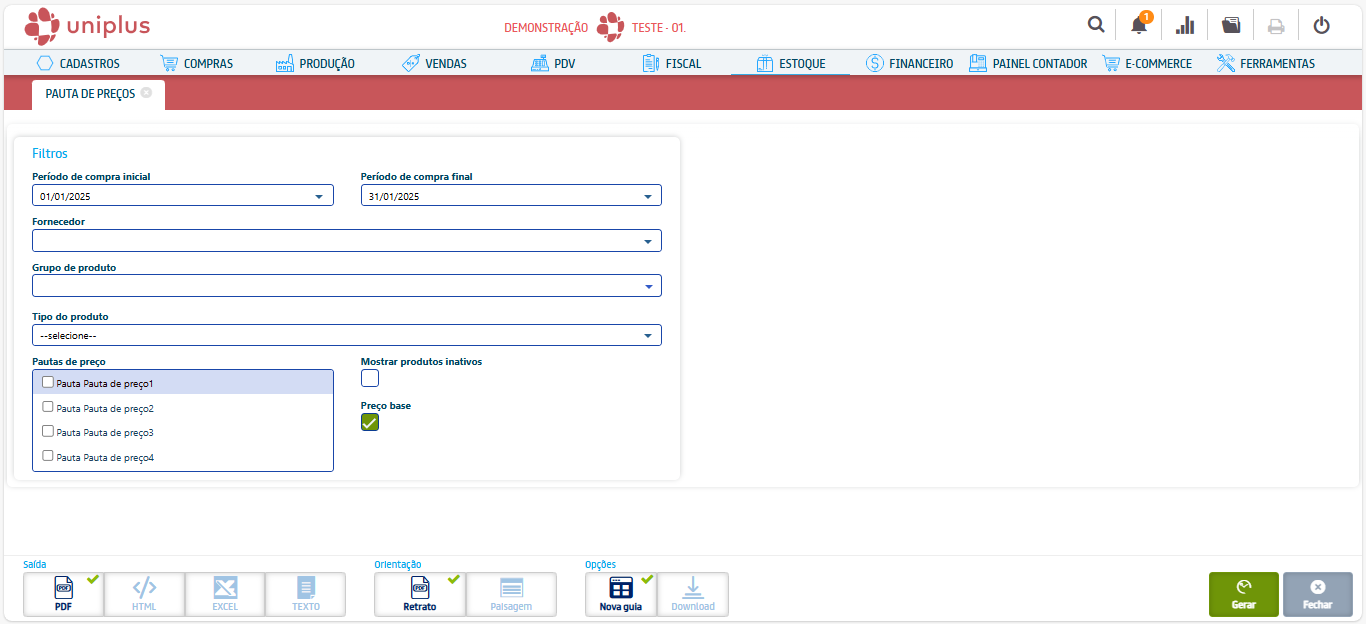Click the power logout icon
The image size is (1366, 626).
click(1321, 25)
